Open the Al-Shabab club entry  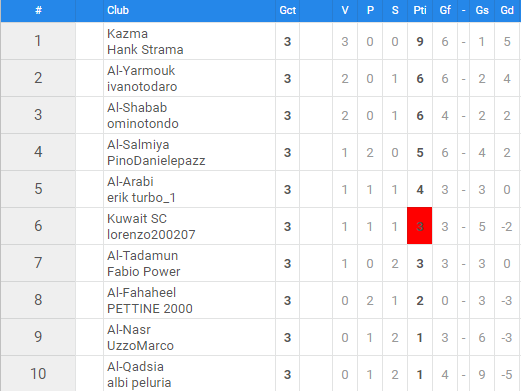coord(137,108)
